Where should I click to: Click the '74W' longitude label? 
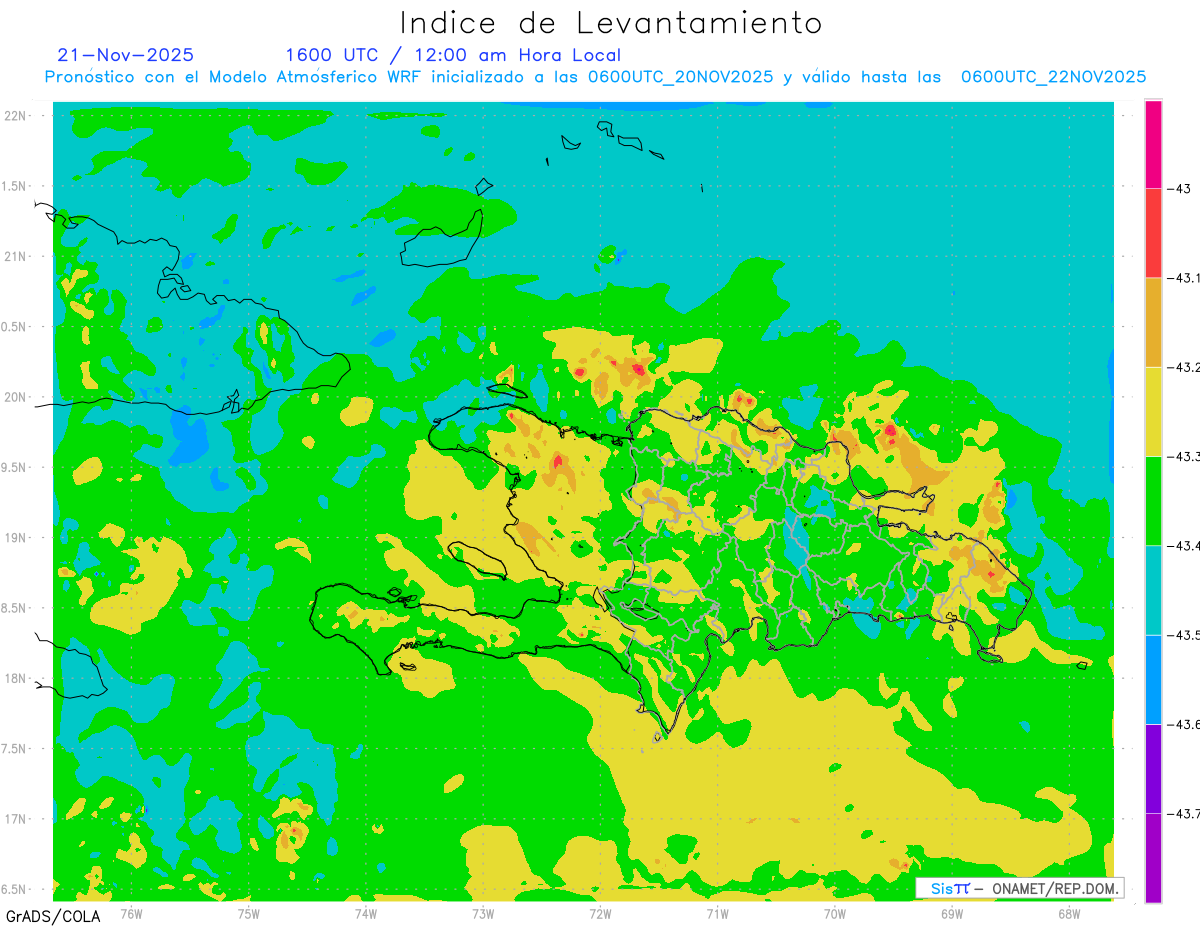coord(366,913)
